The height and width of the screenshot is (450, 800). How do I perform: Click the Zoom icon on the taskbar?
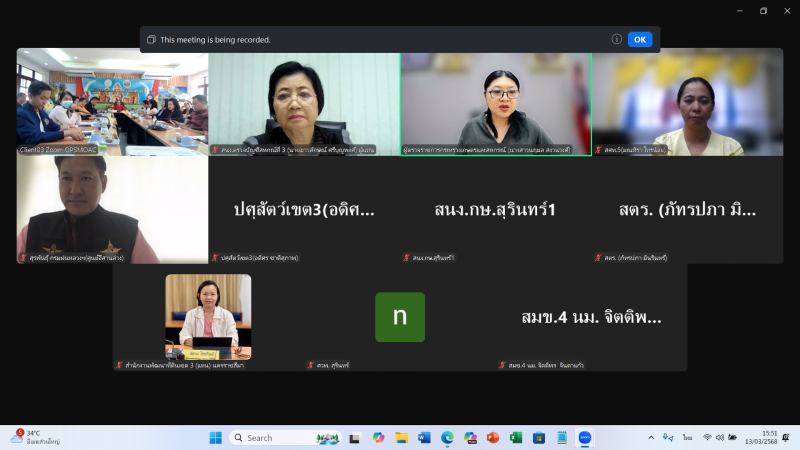coord(585,438)
